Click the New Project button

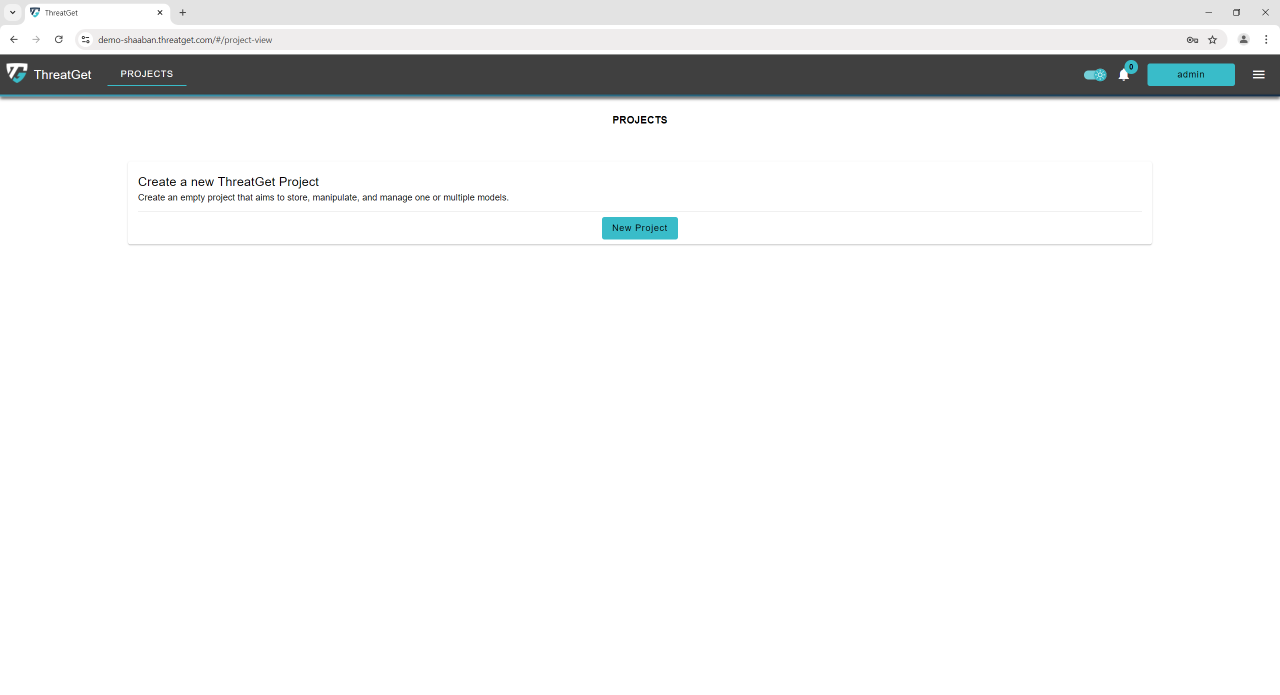coord(639,228)
